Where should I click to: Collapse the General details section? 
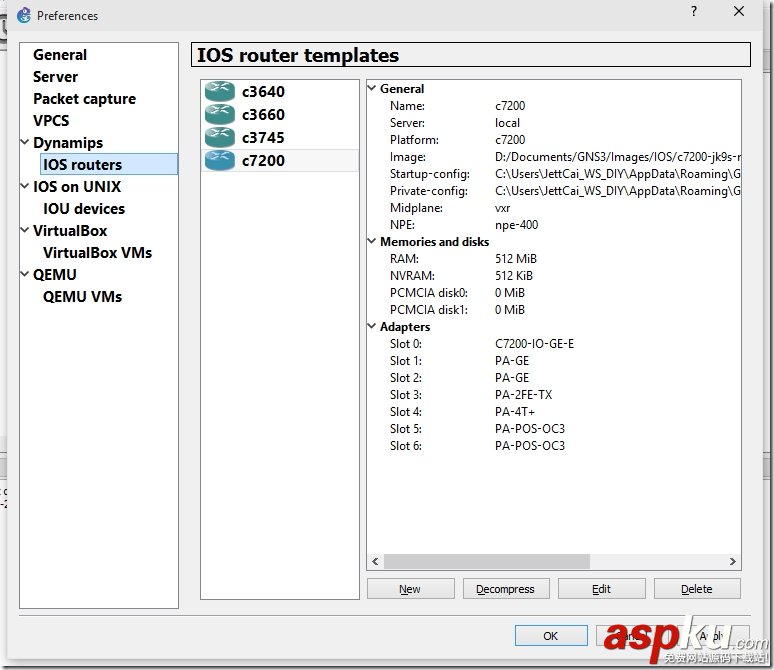pyautogui.click(x=372, y=88)
